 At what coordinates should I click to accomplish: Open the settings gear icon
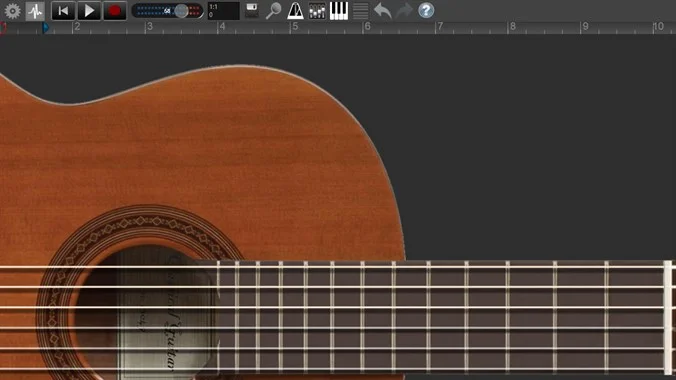pyautogui.click(x=13, y=11)
